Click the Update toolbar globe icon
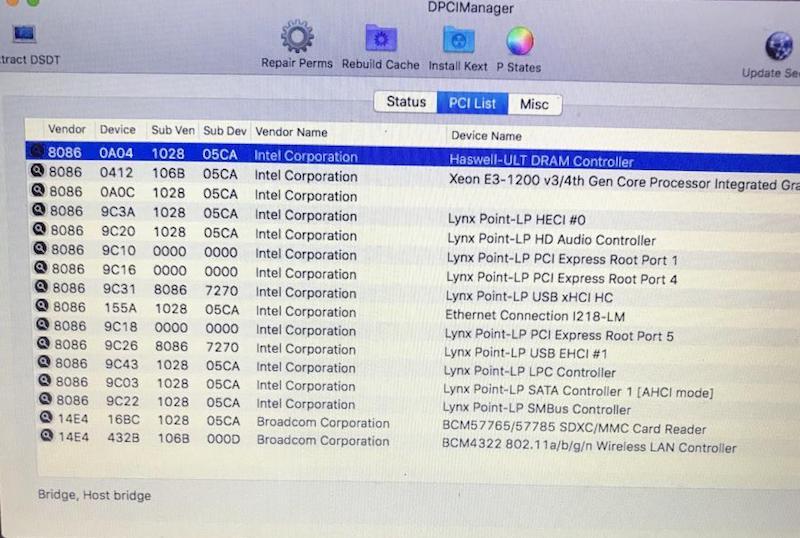 coord(779,46)
